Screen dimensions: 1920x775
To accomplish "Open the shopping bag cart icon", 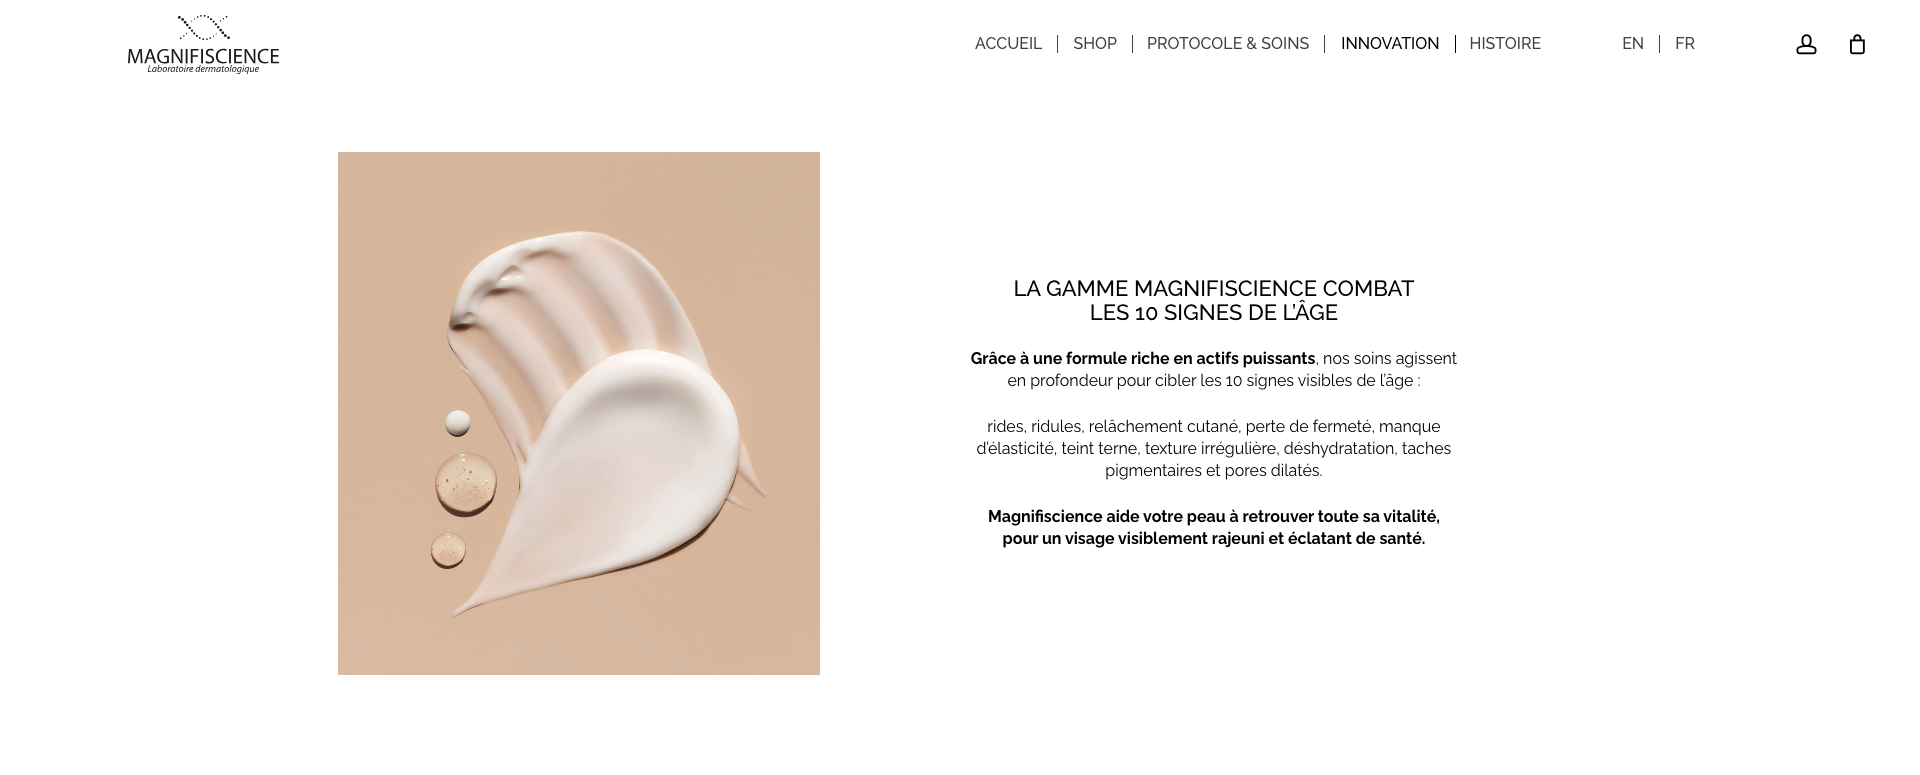I will (1857, 44).
